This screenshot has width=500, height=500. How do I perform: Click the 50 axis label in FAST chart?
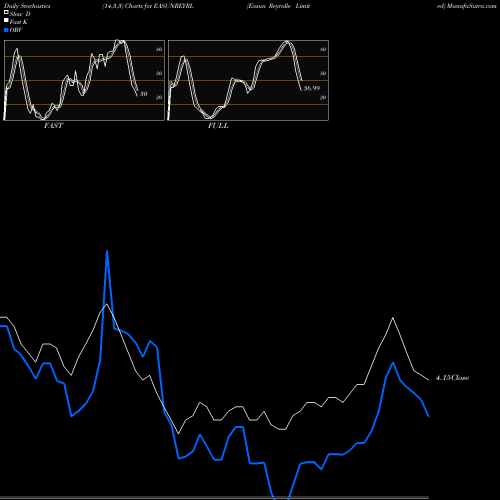[159, 73]
